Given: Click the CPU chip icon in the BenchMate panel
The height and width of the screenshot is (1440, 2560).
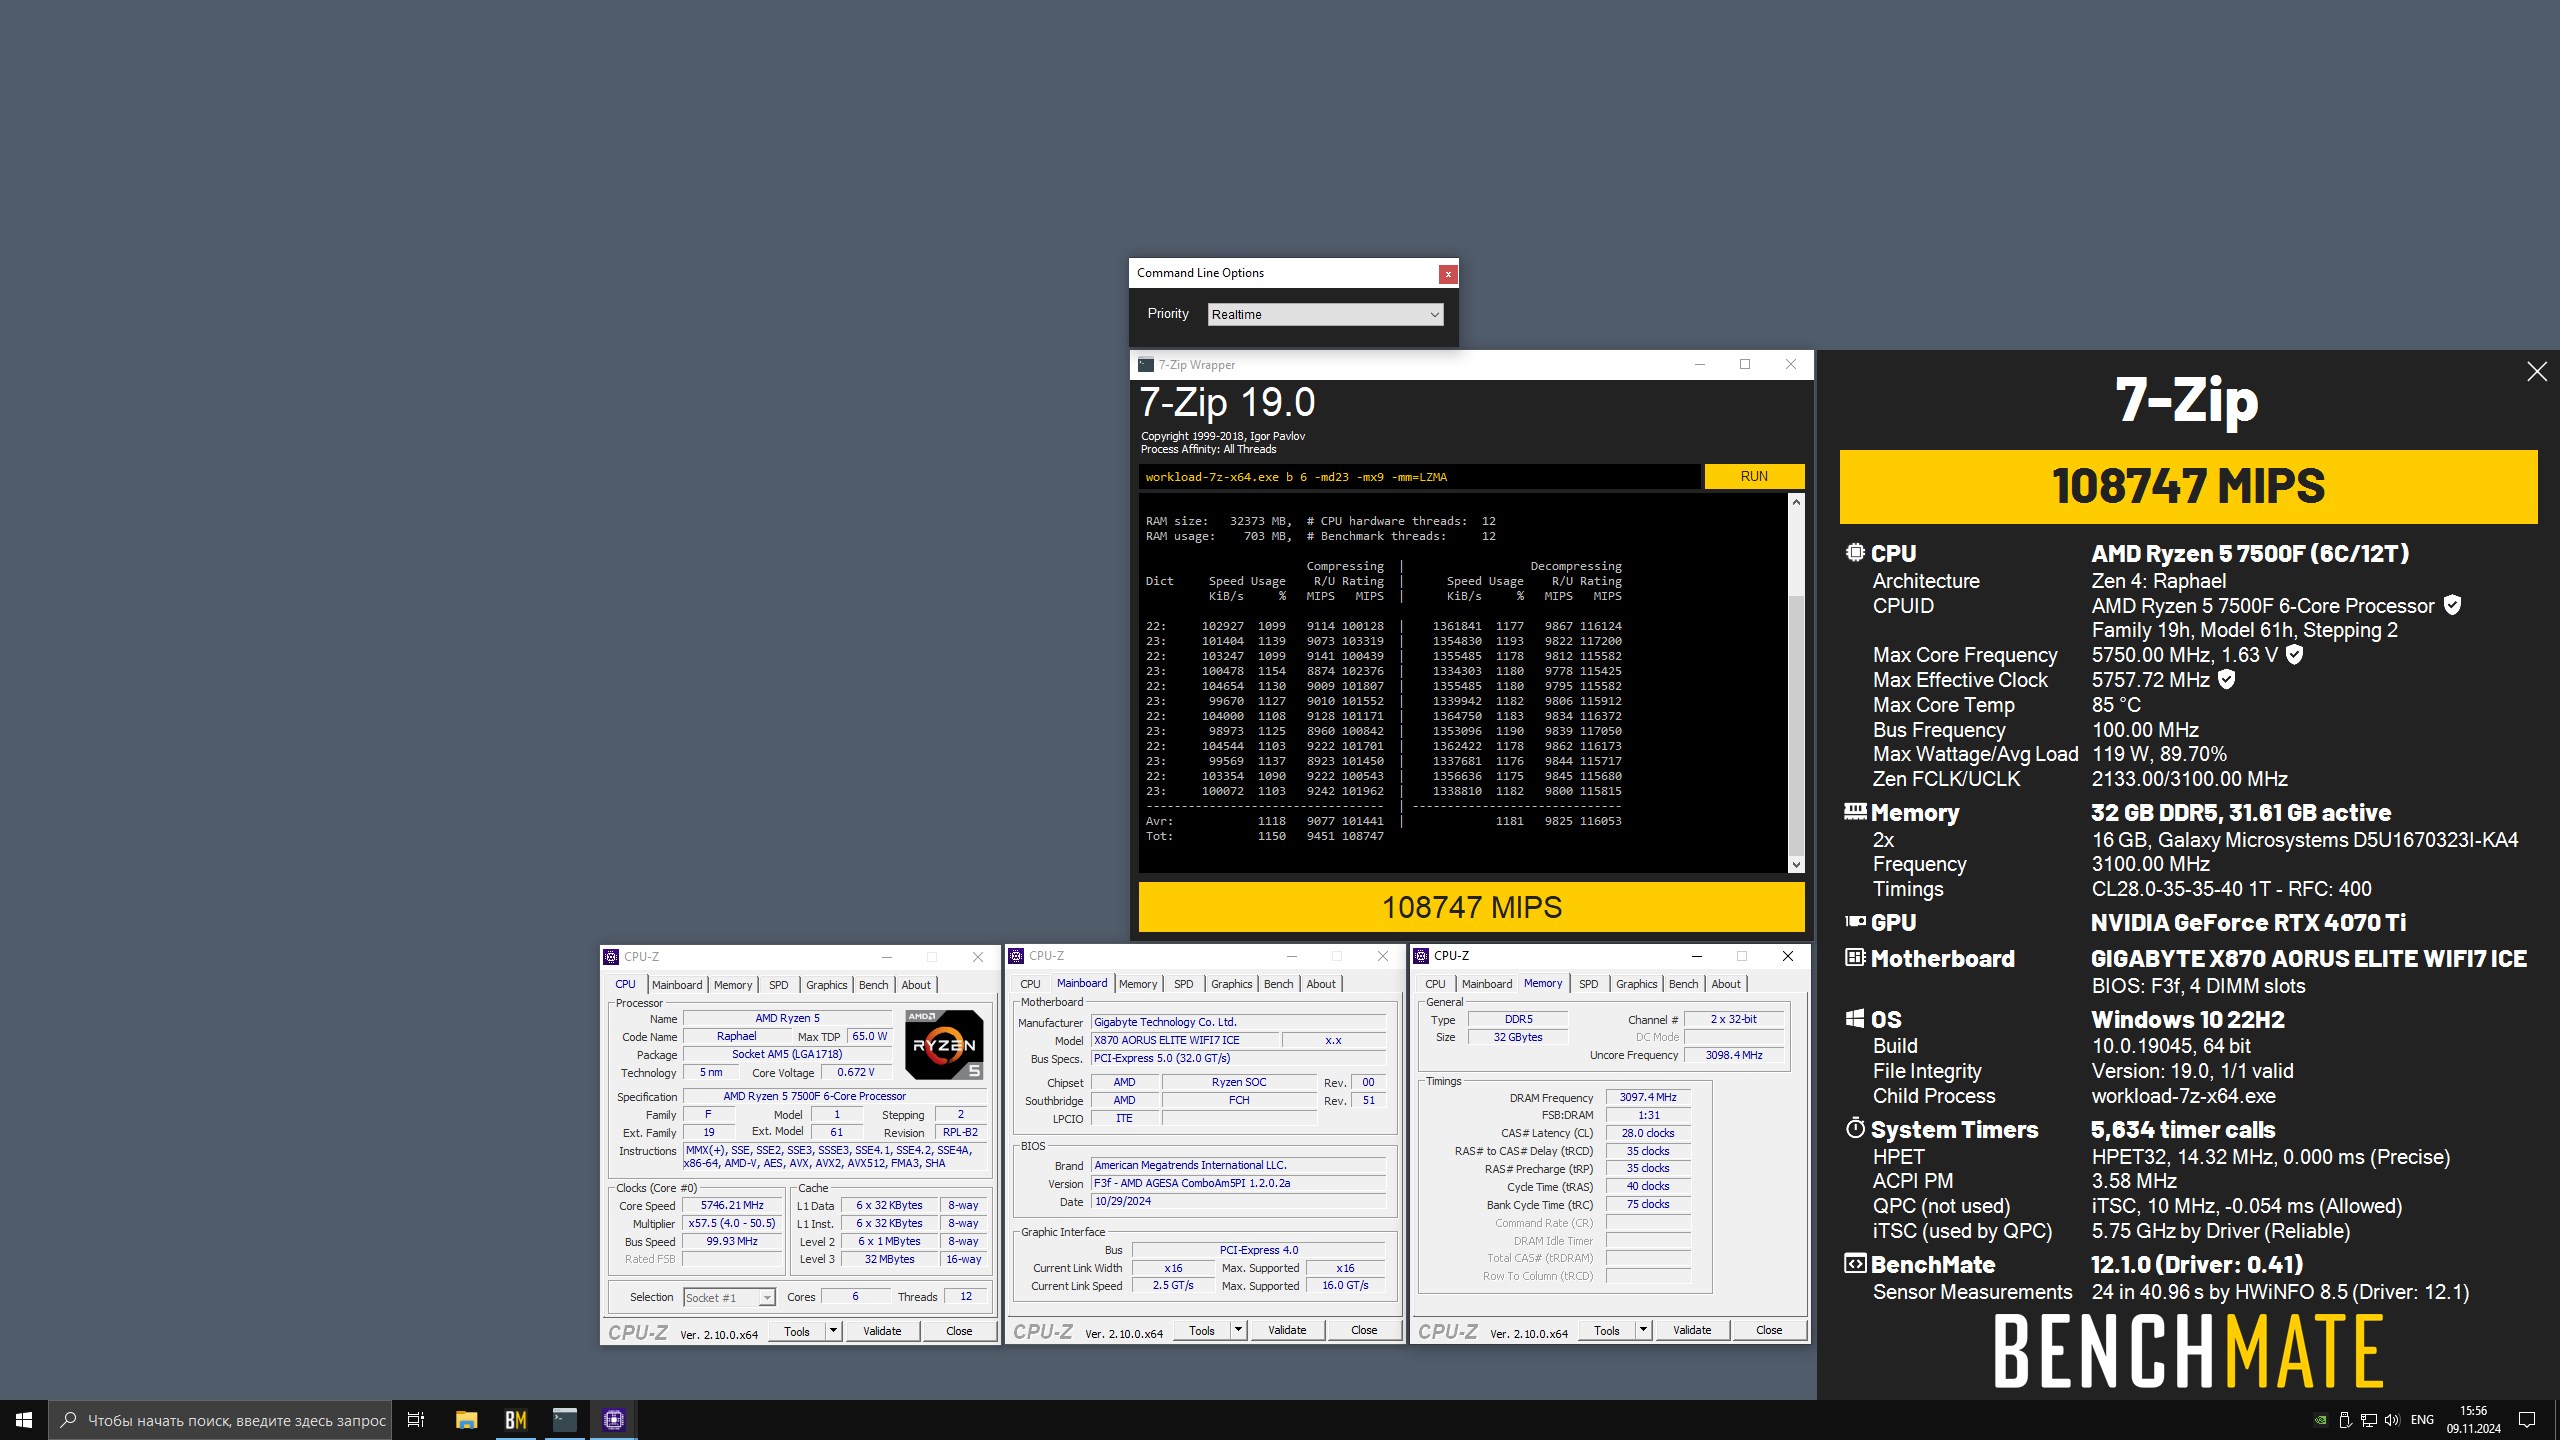Looking at the screenshot, I should pos(1855,553).
